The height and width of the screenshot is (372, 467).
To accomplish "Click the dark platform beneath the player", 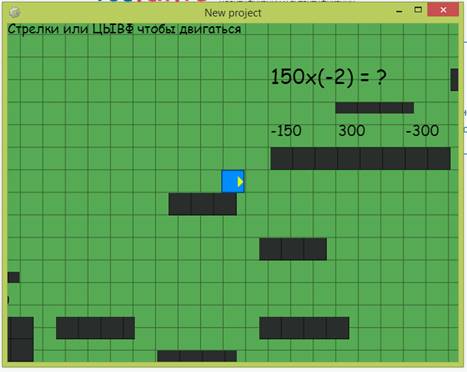I will [203, 204].
